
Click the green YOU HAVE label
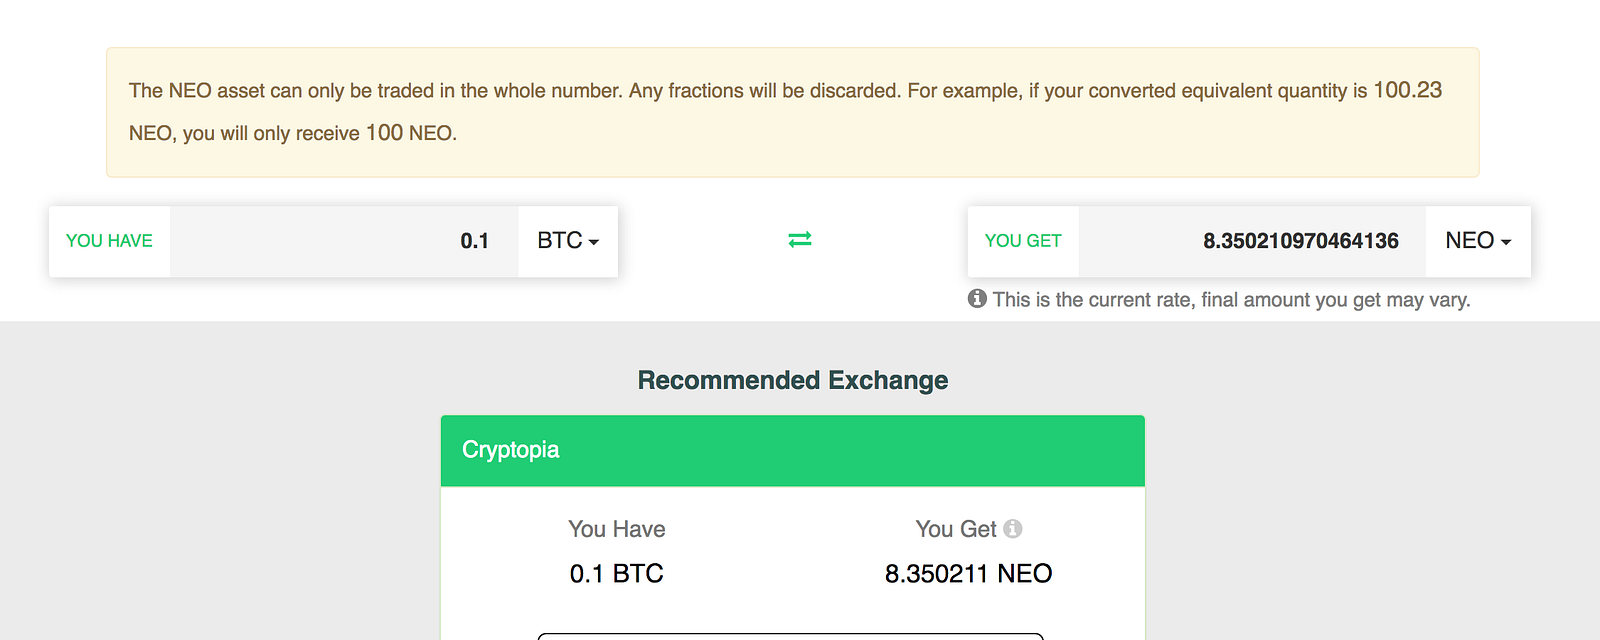click(109, 241)
